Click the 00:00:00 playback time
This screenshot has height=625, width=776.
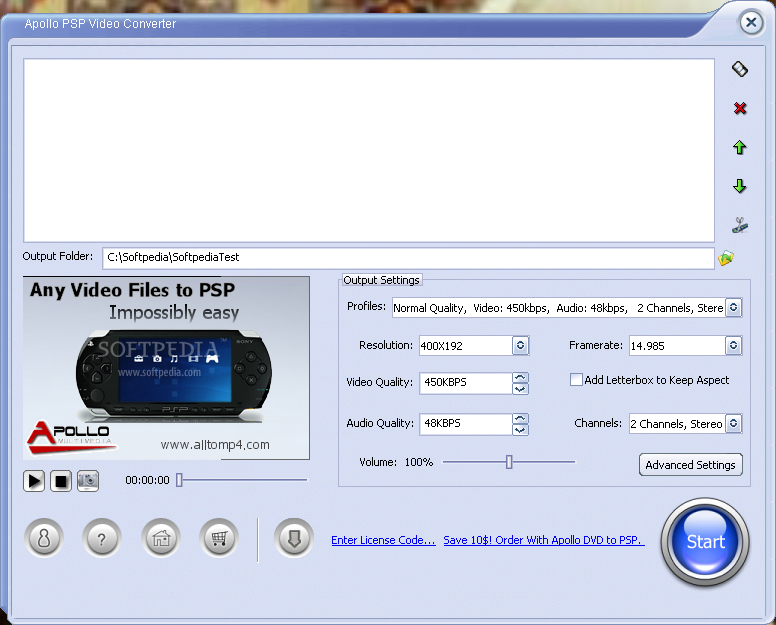click(147, 480)
